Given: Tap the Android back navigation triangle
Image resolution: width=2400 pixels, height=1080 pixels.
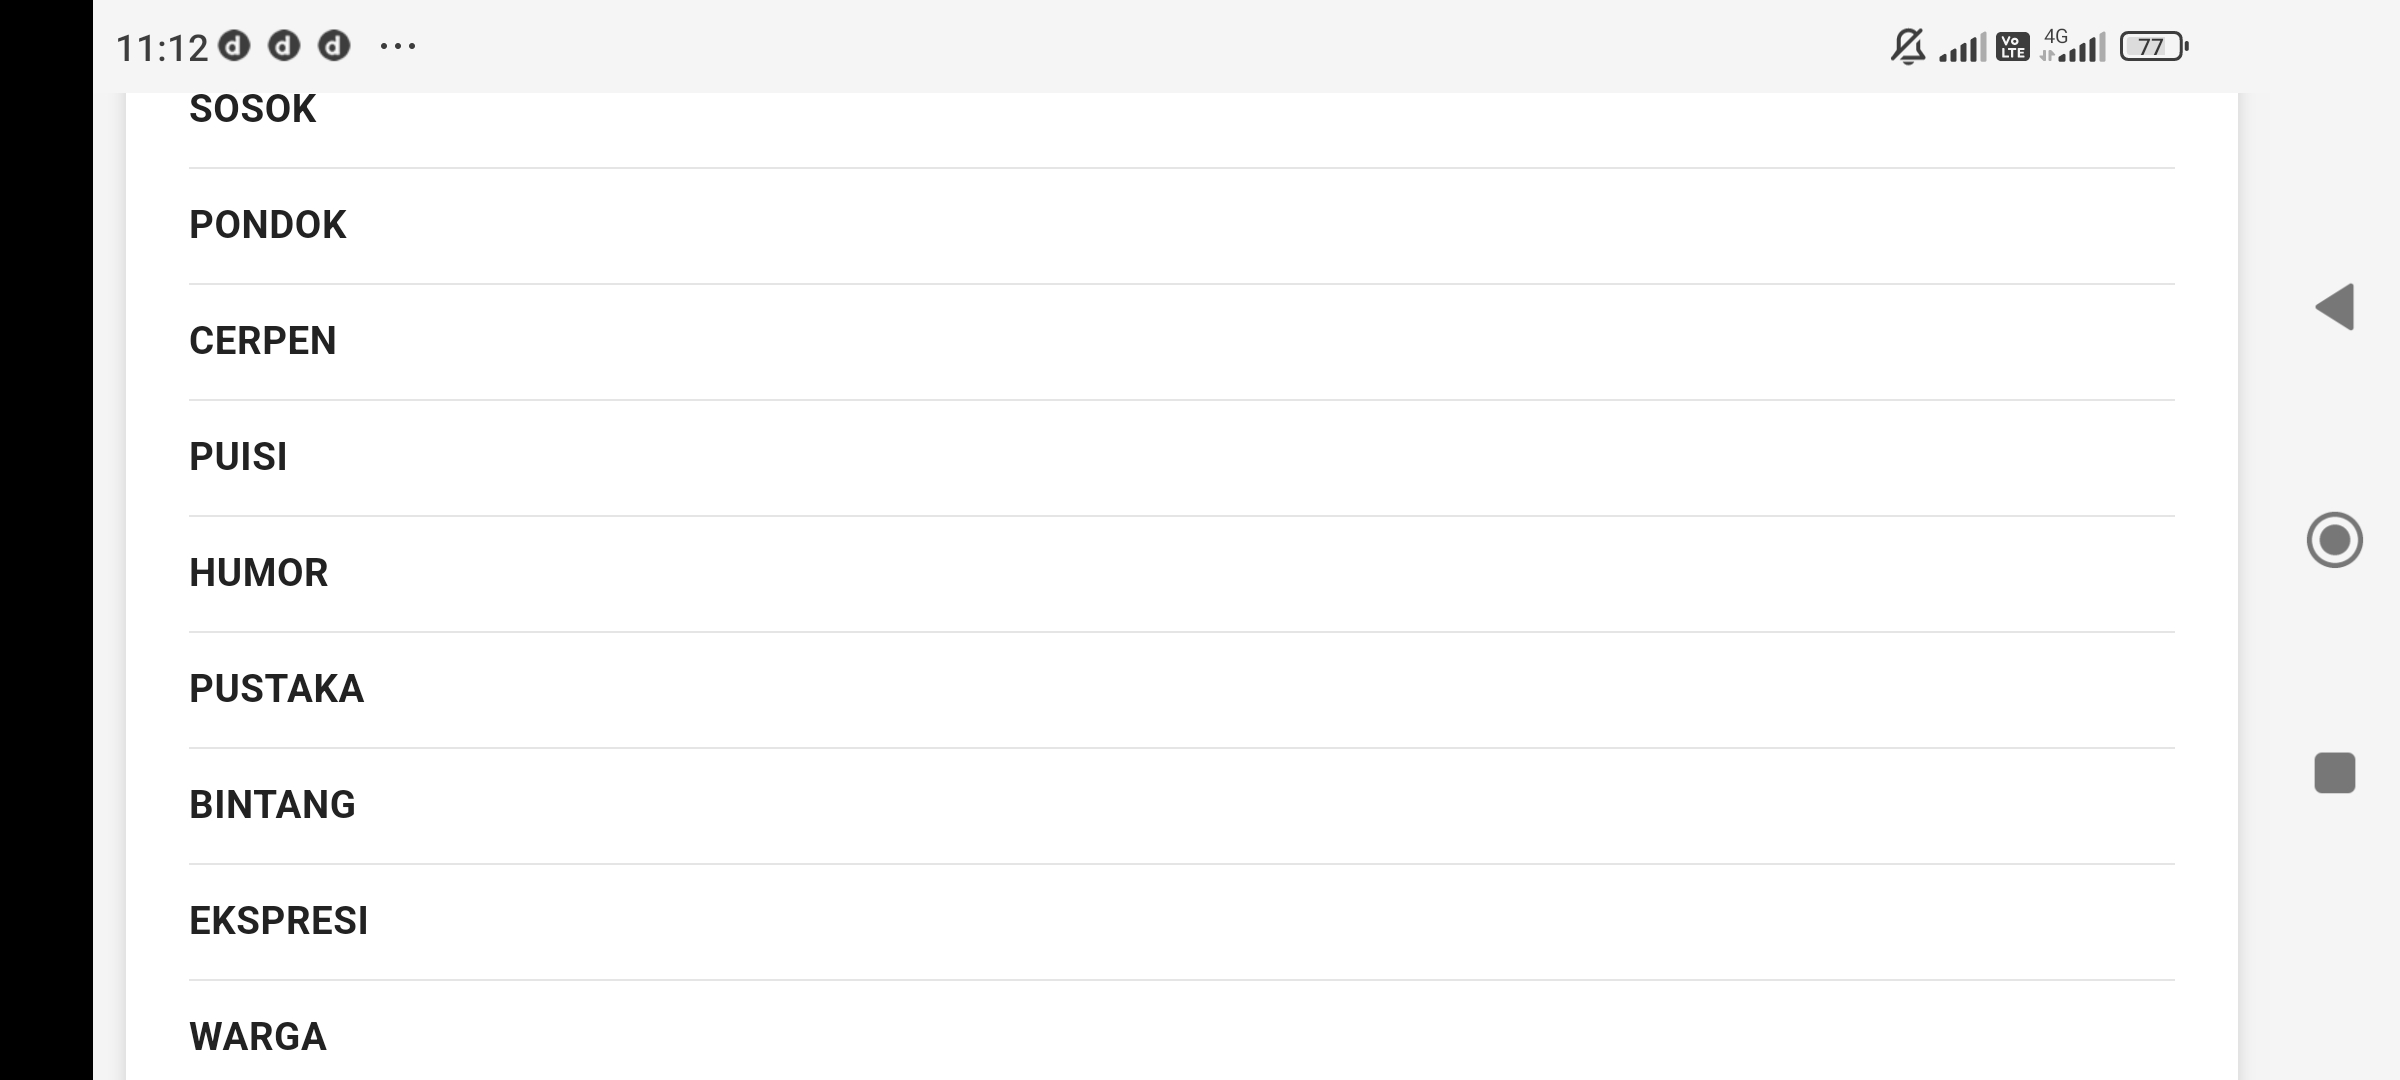Looking at the screenshot, I should pyautogui.click(x=2335, y=307).
